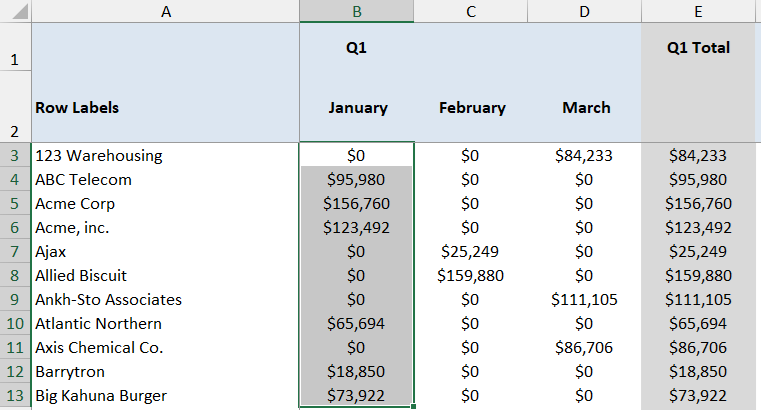Screen dimensions: 761x410
Task: Click January value $156,760 for Acme Corp
Action: 357,203
